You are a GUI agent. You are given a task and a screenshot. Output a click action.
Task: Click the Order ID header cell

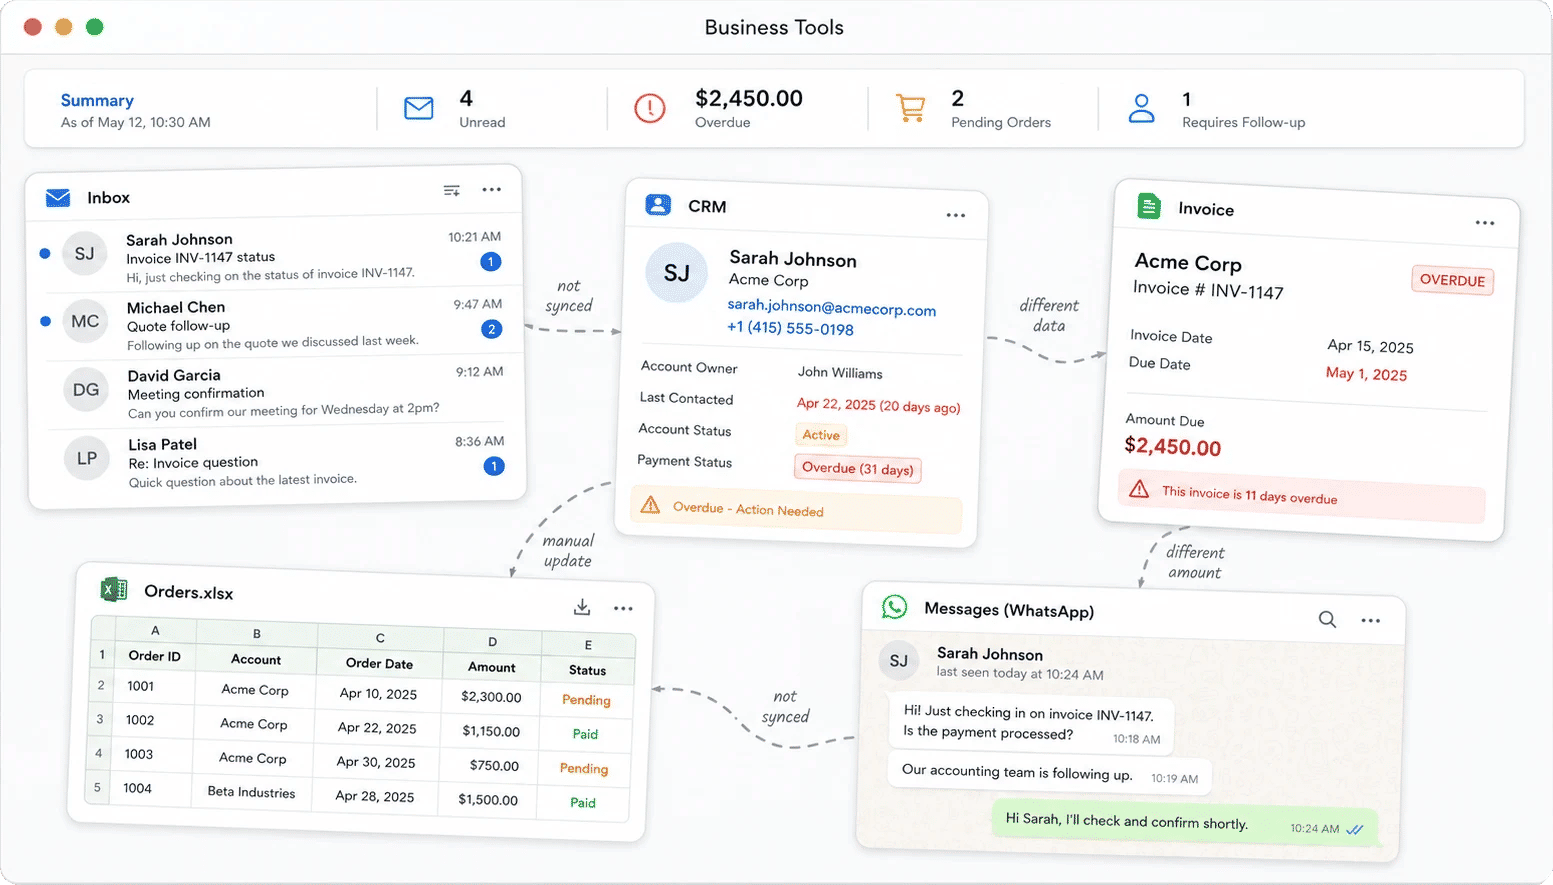point(154,656)
